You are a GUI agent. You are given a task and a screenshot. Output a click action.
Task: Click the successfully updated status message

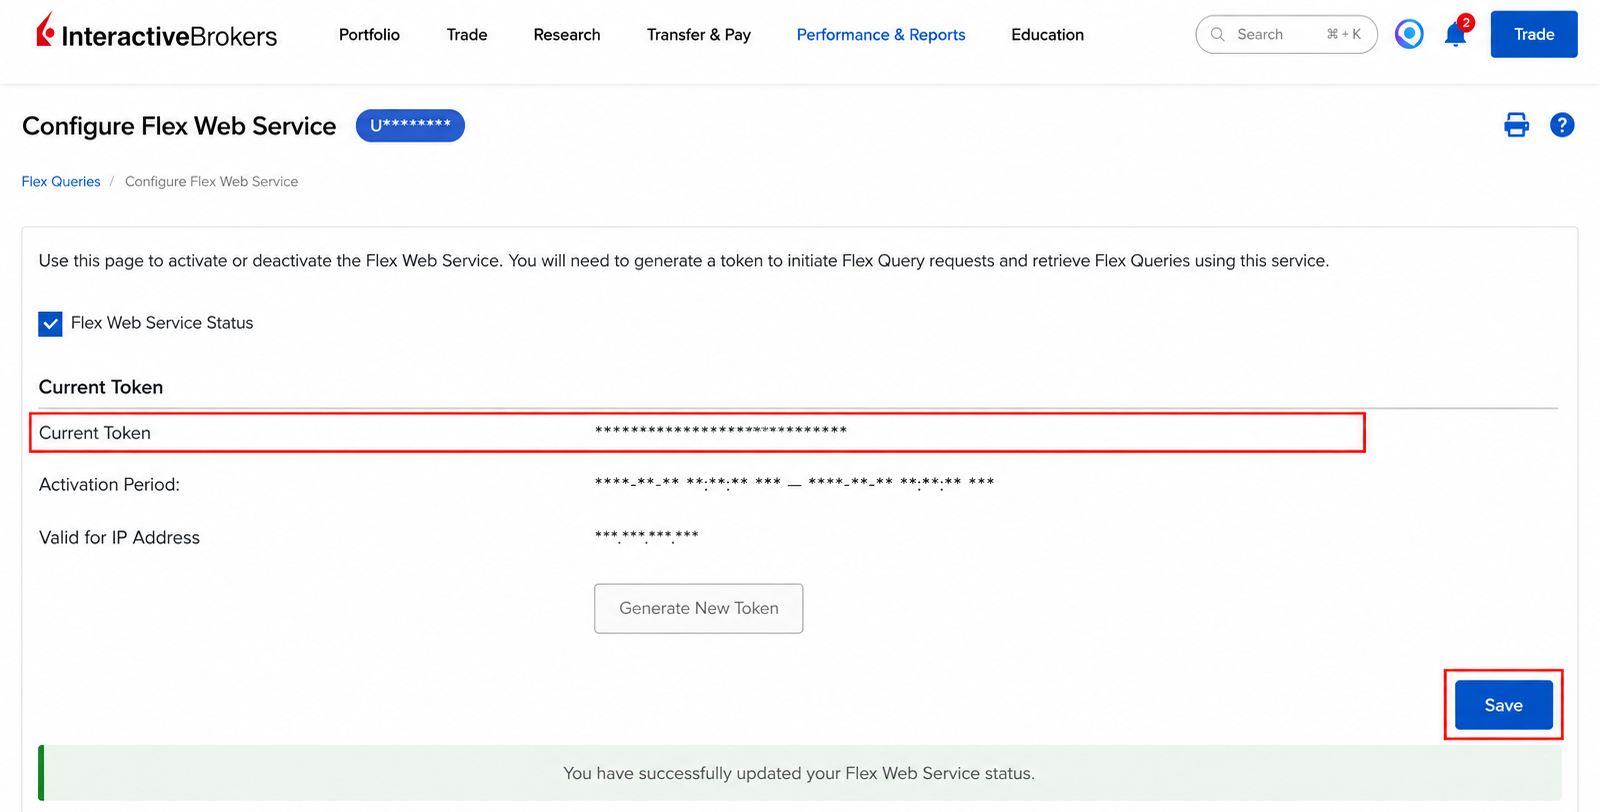click(x=799, y=773)
